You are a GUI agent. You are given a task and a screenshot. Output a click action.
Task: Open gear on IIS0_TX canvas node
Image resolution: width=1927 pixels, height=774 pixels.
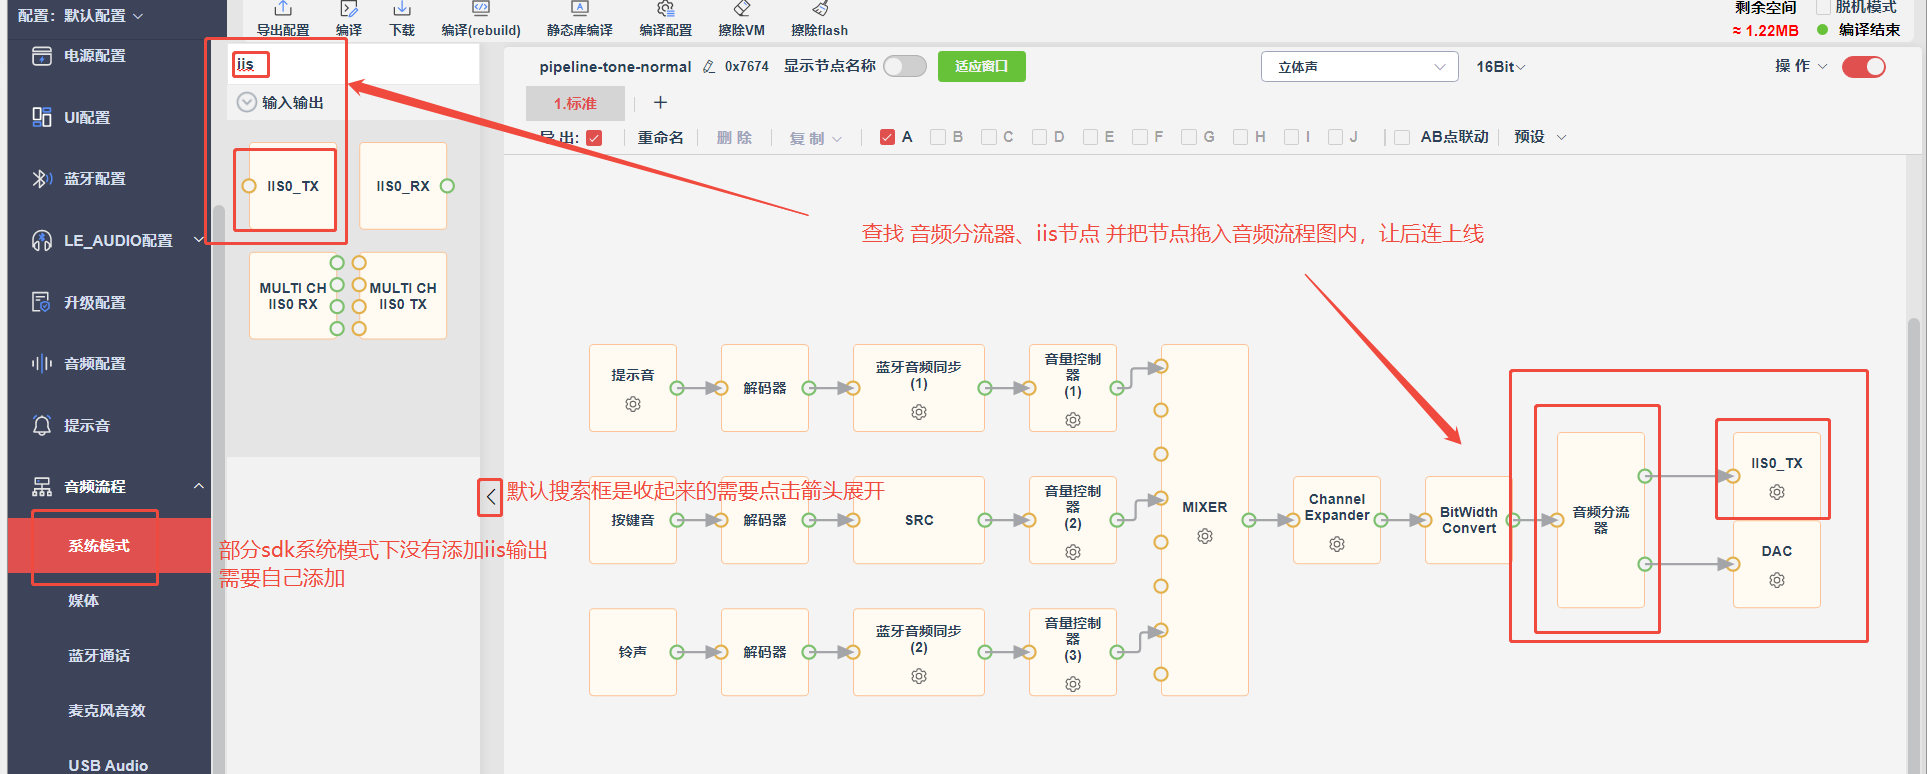click(1777, 492)
